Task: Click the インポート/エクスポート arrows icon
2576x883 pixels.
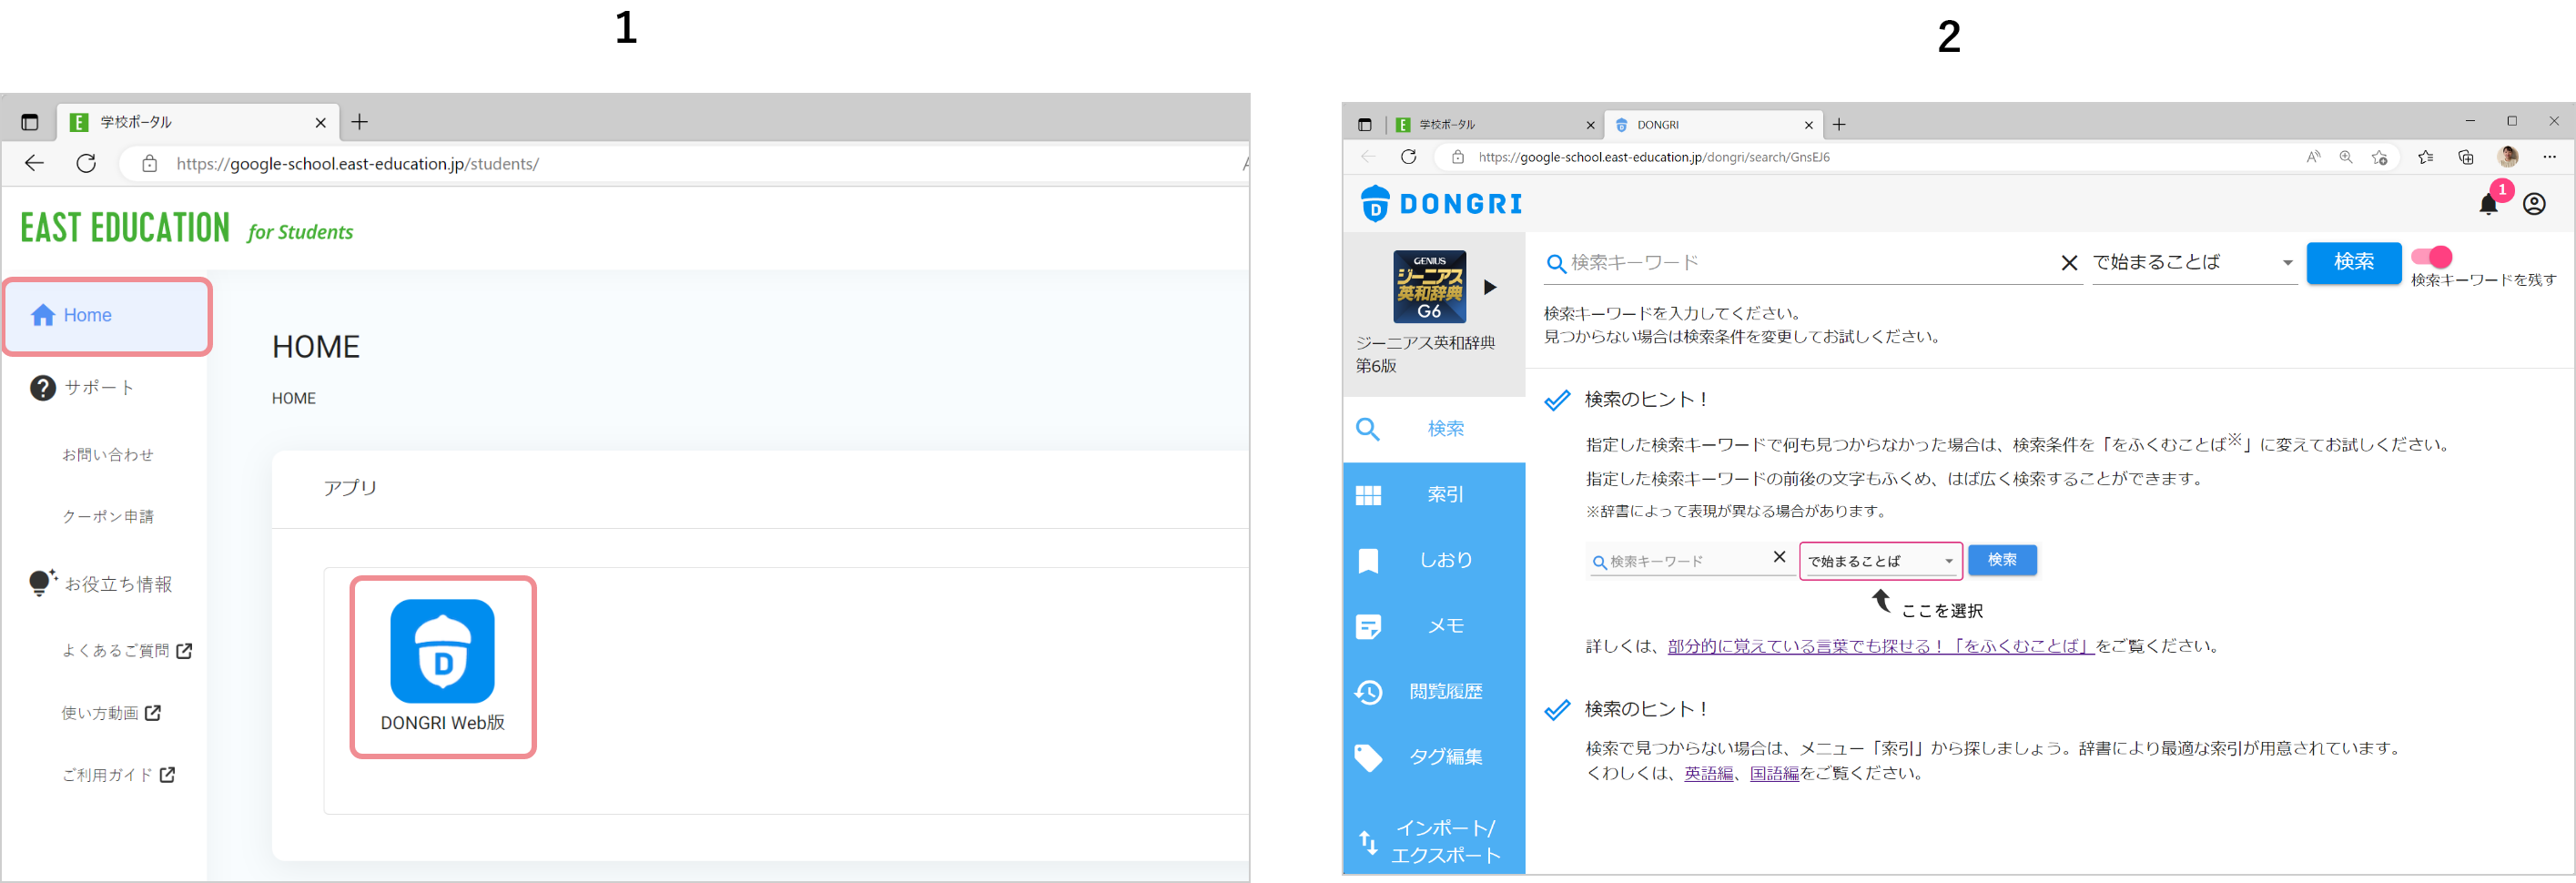Action: tap(1368, 842)
